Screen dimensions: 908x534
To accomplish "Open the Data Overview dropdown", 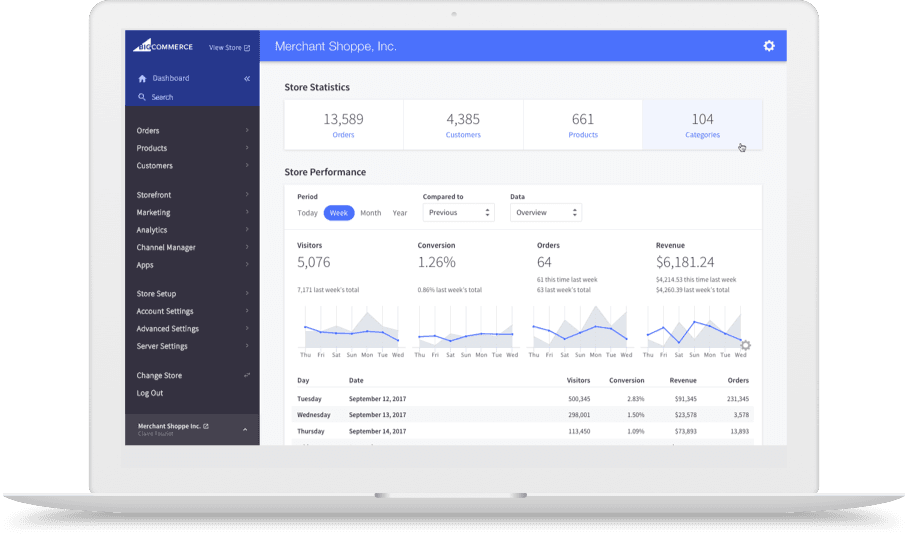I will tap(546, 213).
